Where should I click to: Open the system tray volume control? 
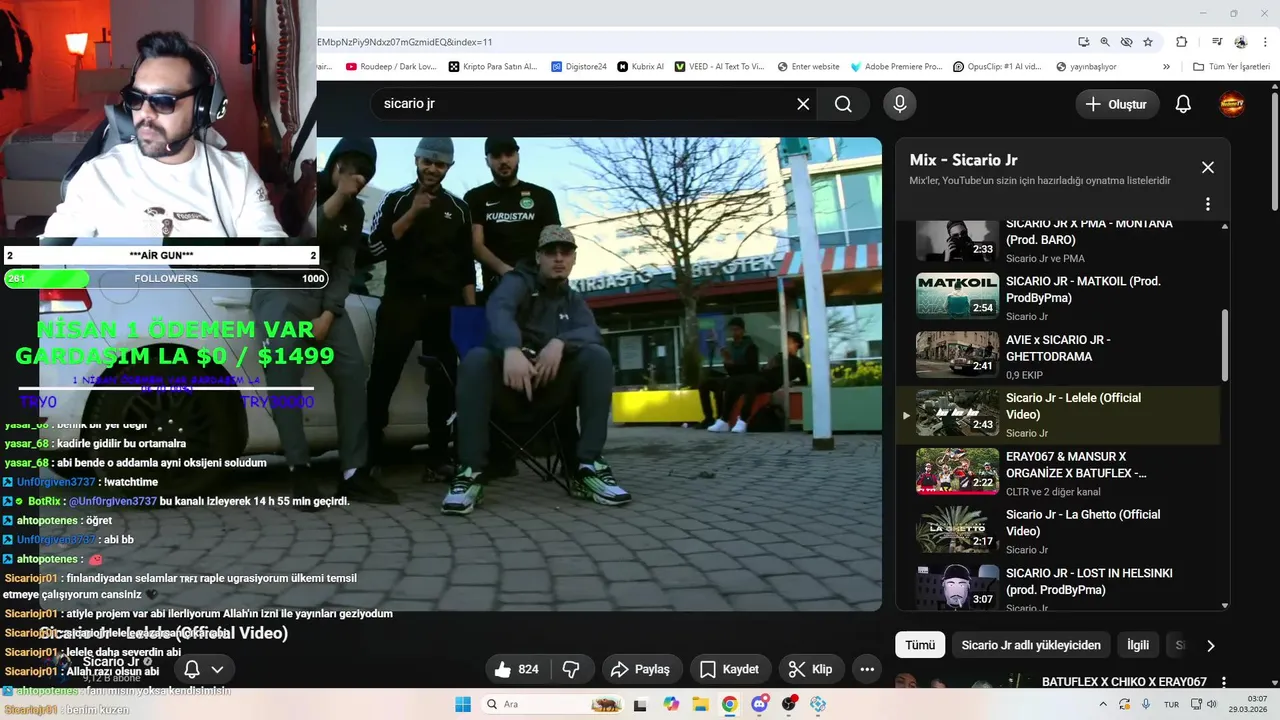click(1213, 704)
